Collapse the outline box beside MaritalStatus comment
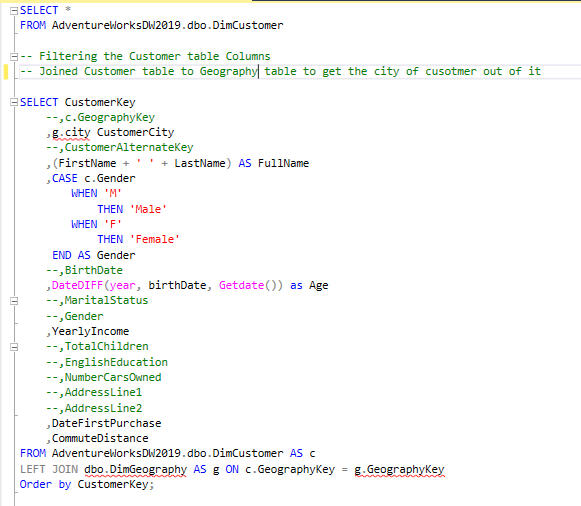Viewport: 581px width, 506px height. (14, 301)
